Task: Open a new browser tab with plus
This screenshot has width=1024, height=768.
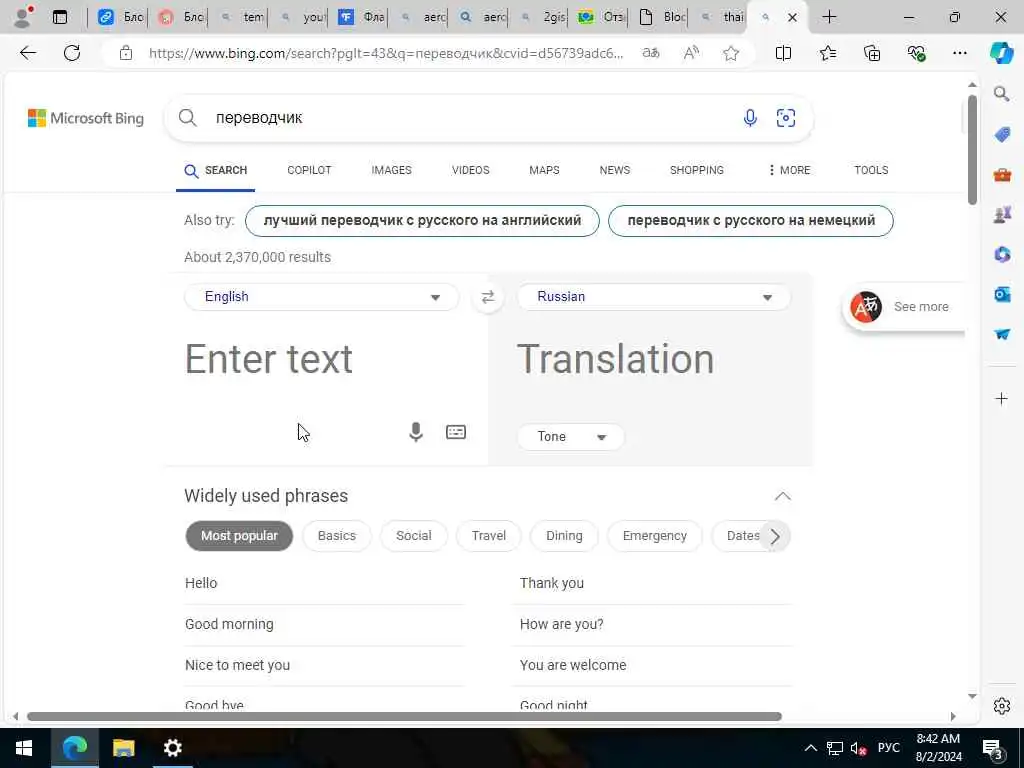Action: 829,17
